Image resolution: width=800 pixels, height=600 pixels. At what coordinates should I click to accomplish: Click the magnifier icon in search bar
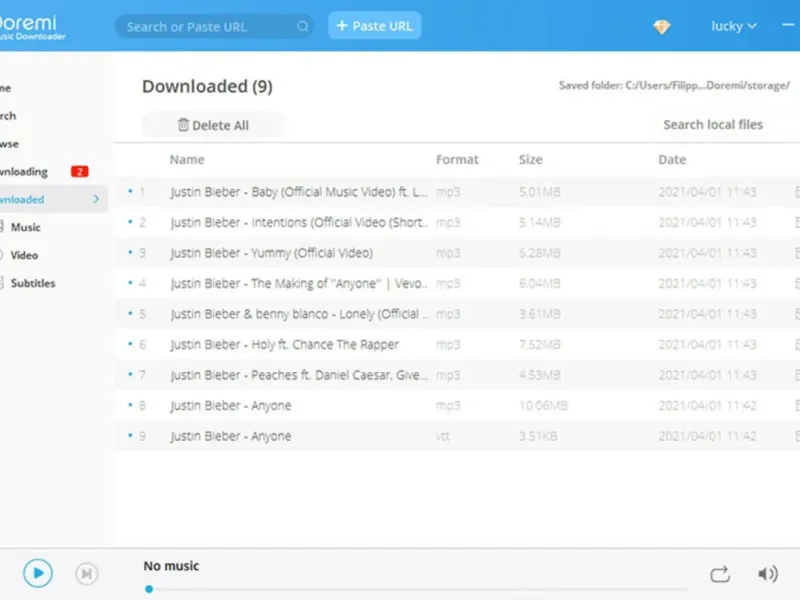click(x=303, y=27)
